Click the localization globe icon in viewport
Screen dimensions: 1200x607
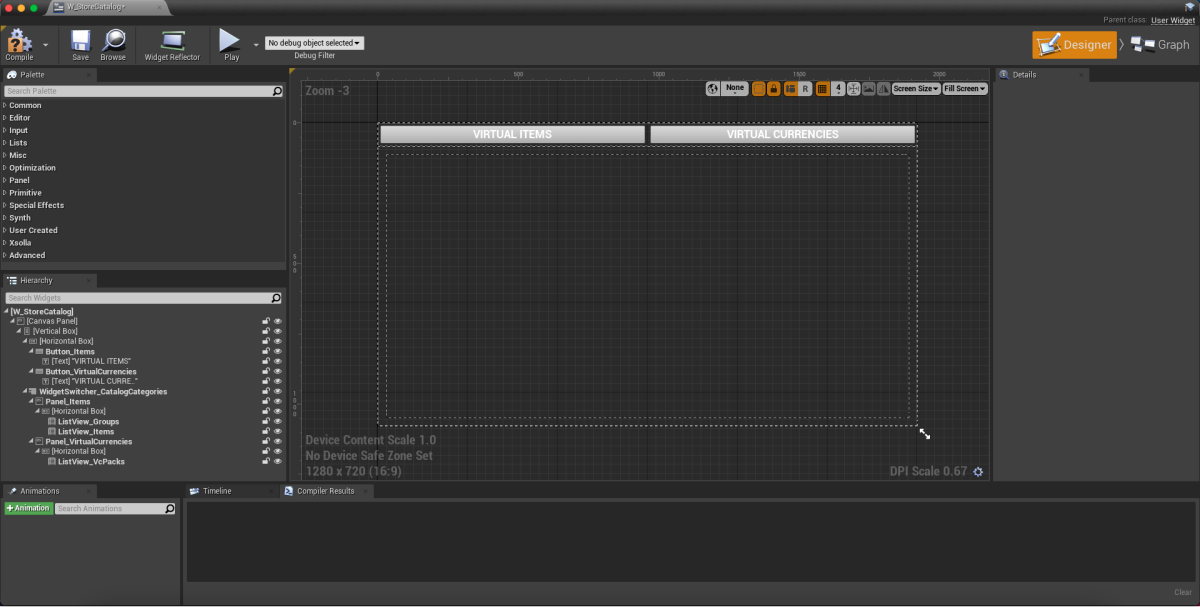(x=713, y=89)
